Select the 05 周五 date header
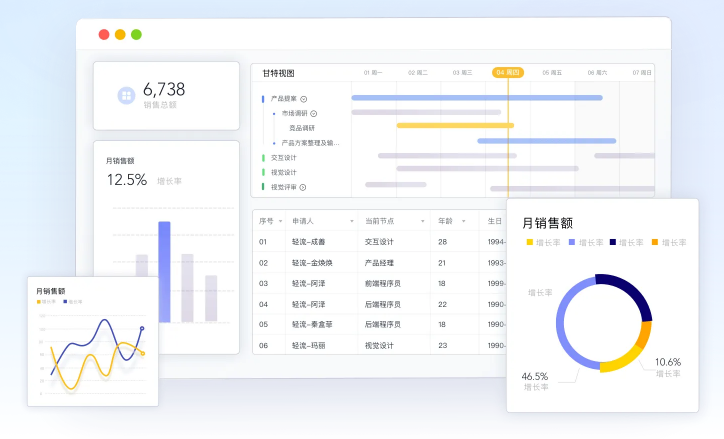Image resolution: width=724 pixels, height=439 pixels. tap(552, 73)
